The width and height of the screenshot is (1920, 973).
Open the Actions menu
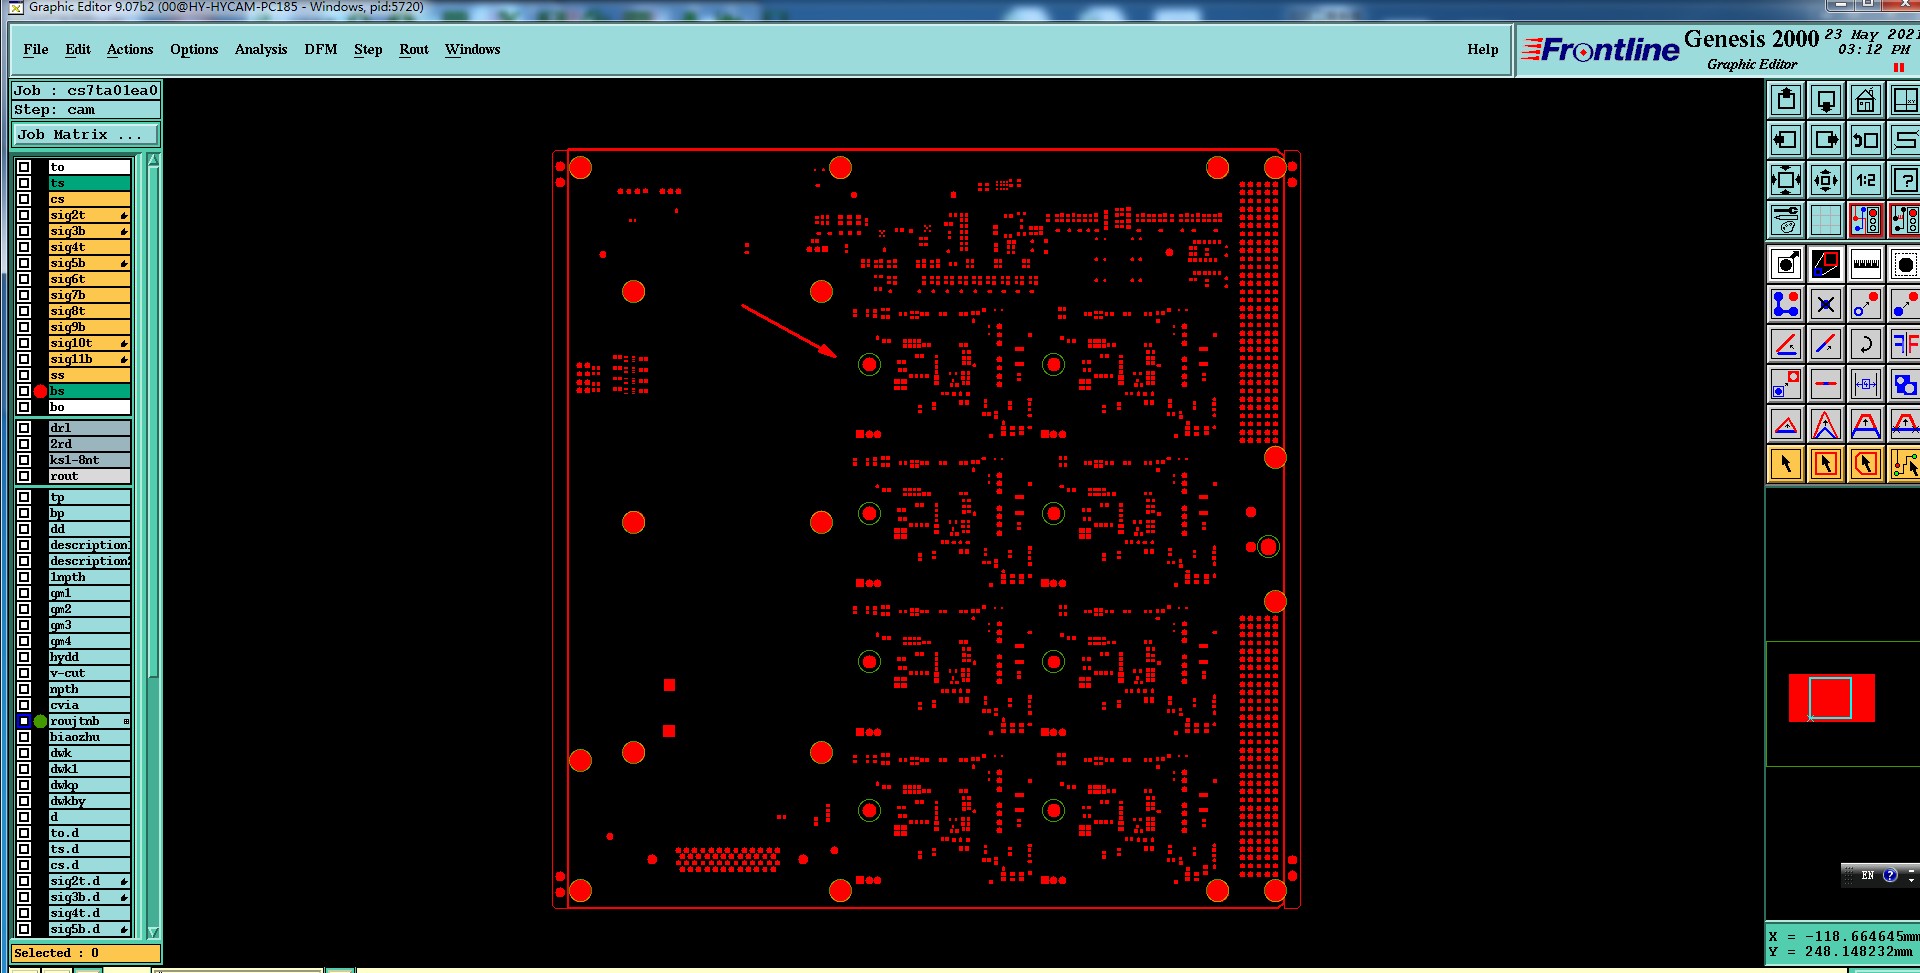click(x=130, y=49)
